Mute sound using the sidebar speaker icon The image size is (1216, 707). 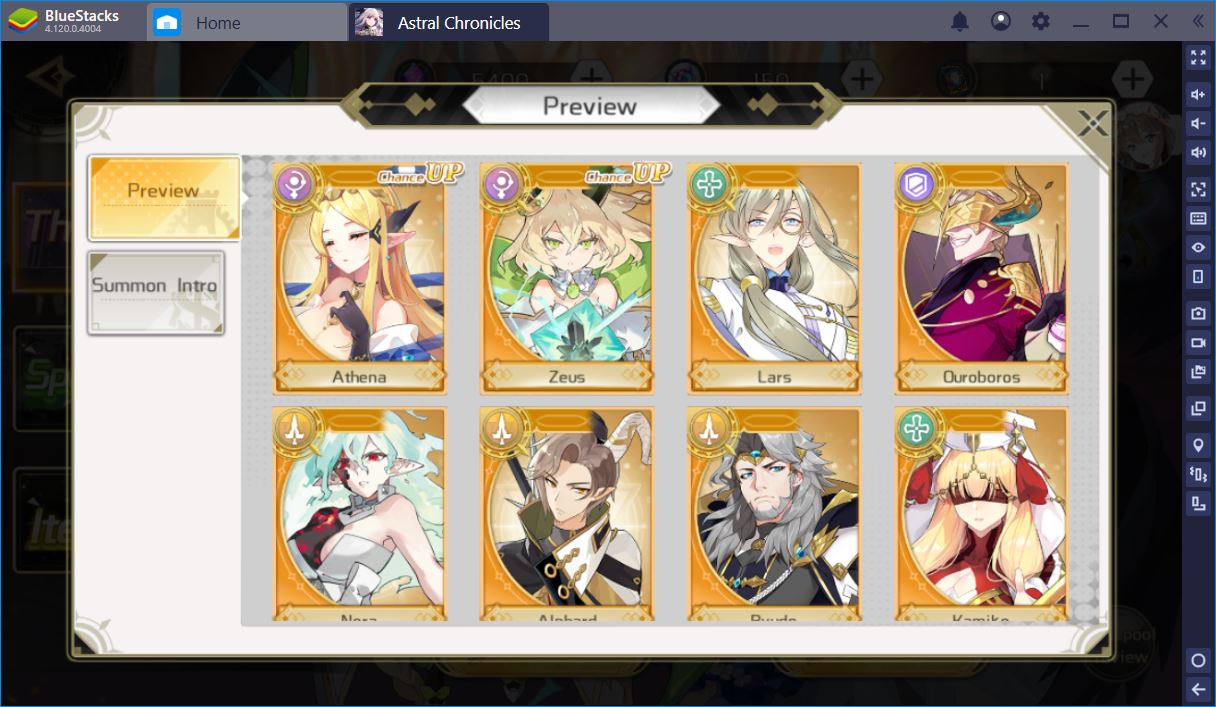[x=1197, y=152]
